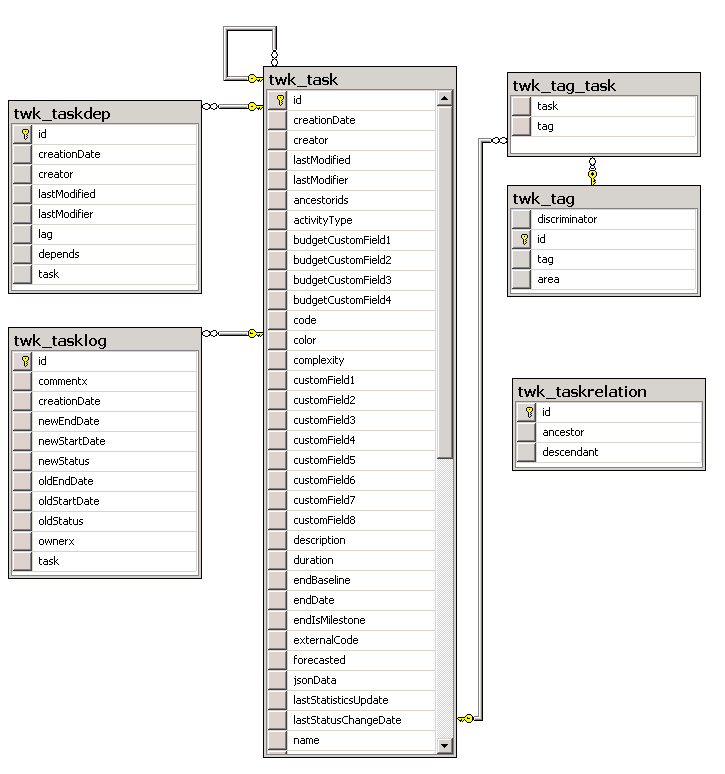
Task: Click the primary key icon in twk_task
Action: [x=279, y=100]
